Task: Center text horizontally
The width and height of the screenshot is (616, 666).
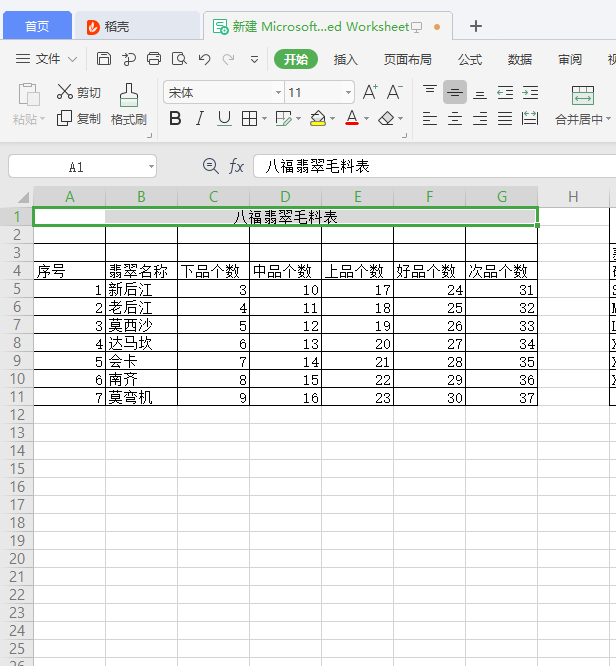Action: (x=455, y=119)
